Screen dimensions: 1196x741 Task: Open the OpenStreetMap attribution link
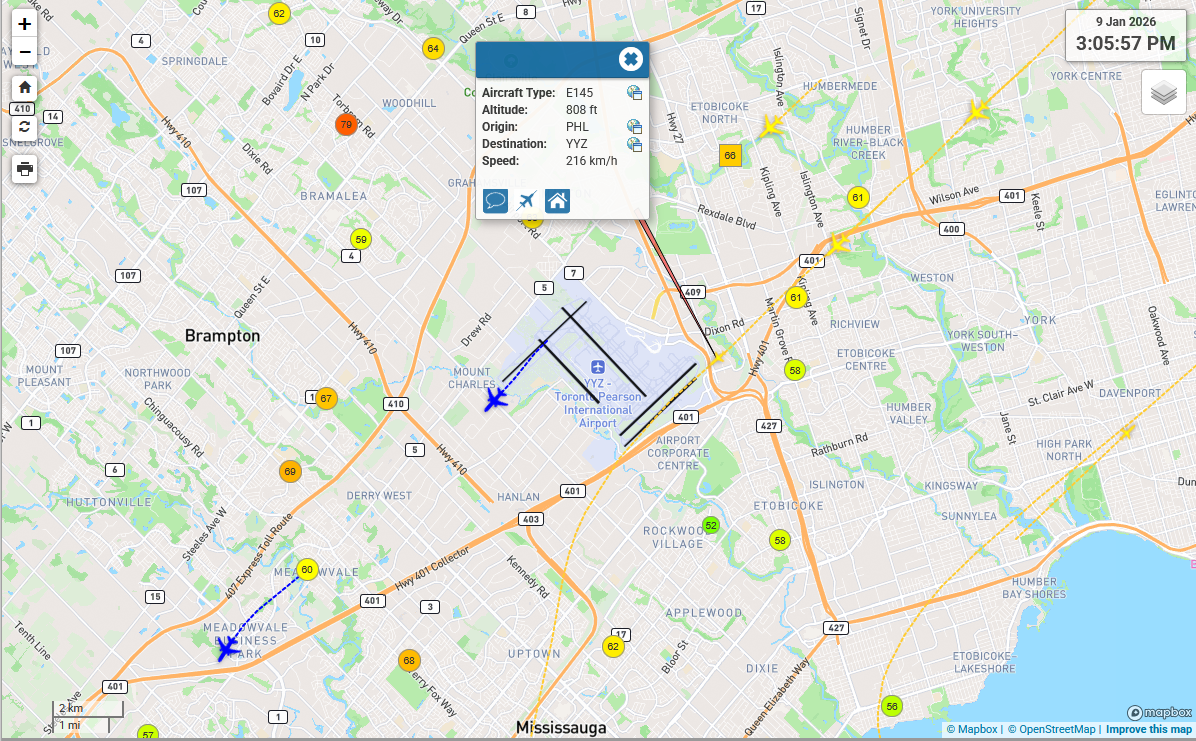(x=1051, y=729)
